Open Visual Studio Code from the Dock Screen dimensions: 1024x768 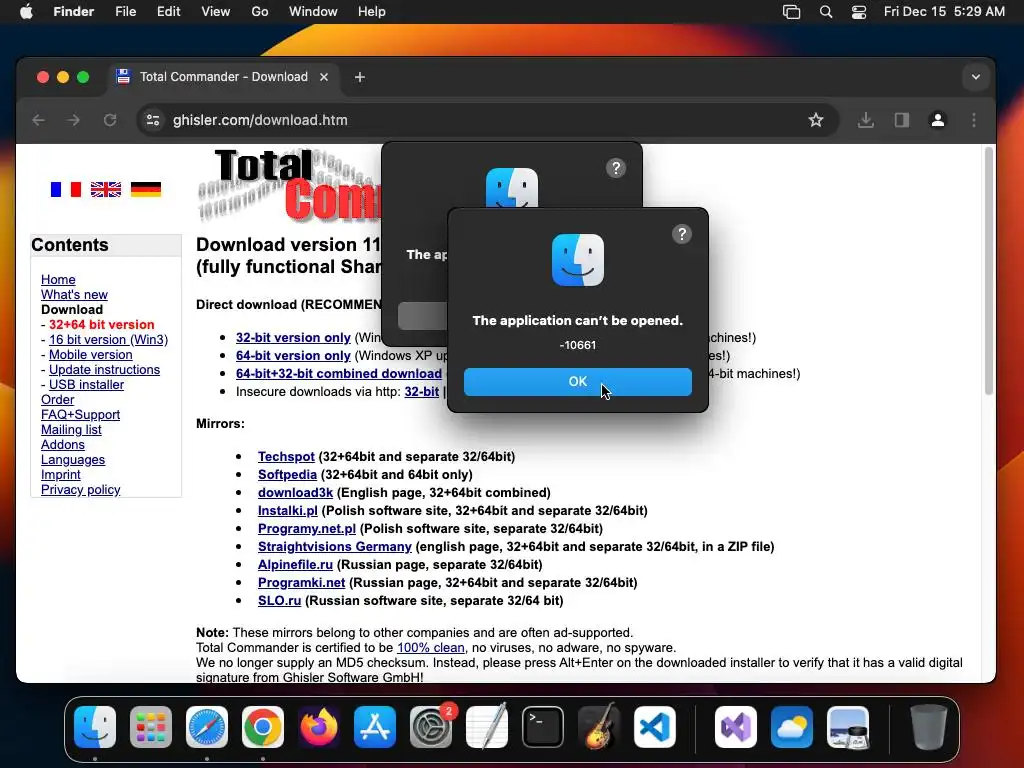pos(654,727)
